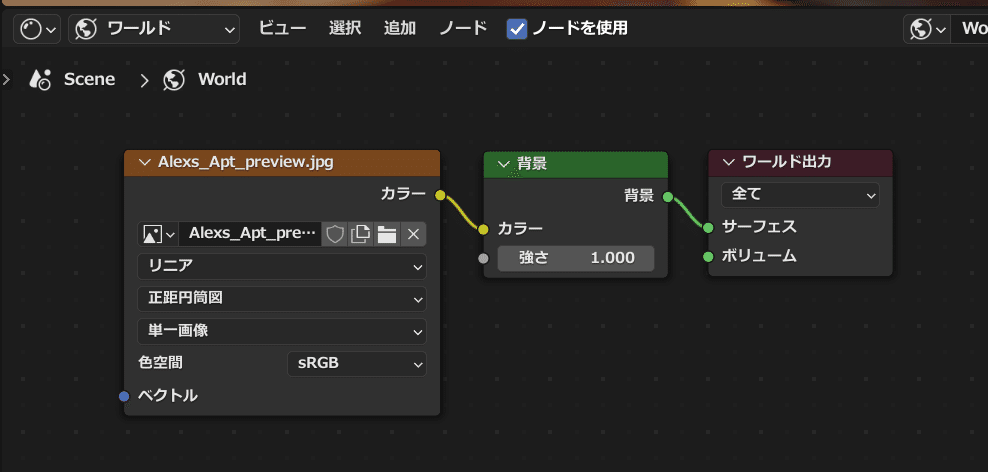Unlink the image with X icon
Image resolution: width=988 pixels, height=472 pixels.
click(x=413, y=234)
